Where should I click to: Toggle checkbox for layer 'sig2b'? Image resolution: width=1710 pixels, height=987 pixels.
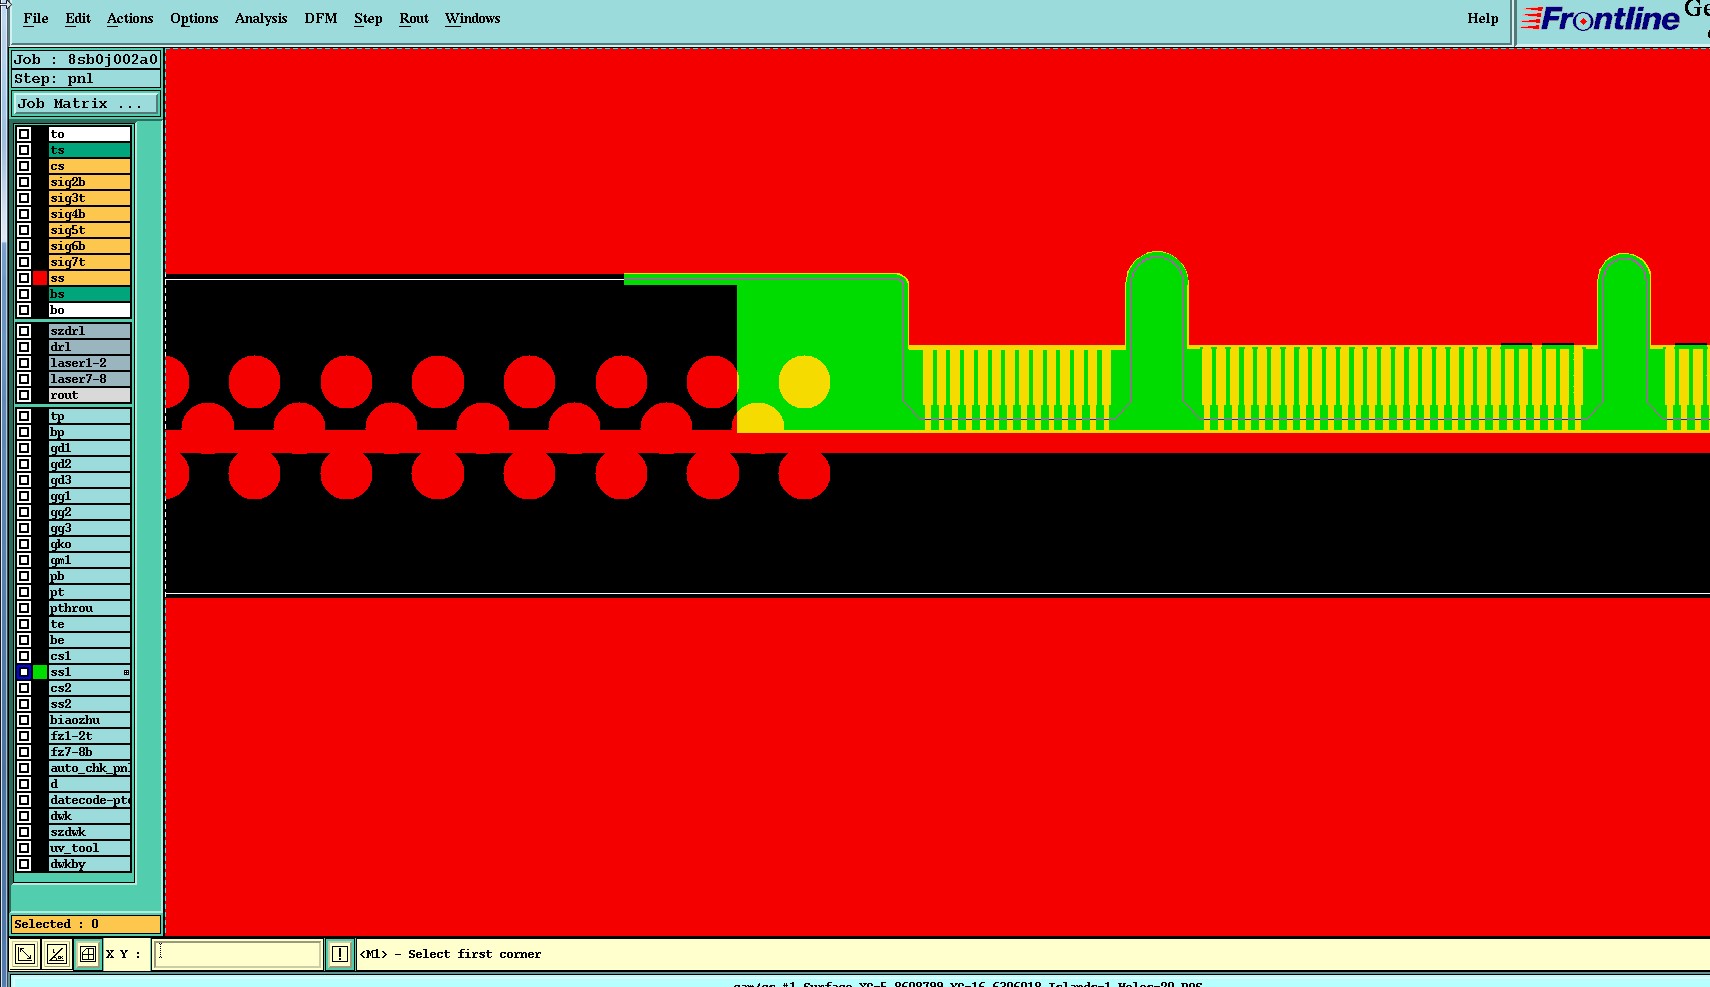pyautogui.click(x=24, y=182)
